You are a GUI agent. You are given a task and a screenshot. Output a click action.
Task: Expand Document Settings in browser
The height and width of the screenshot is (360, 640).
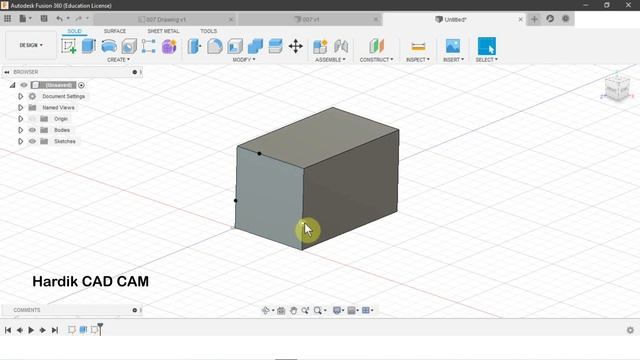tap(20, 96)
